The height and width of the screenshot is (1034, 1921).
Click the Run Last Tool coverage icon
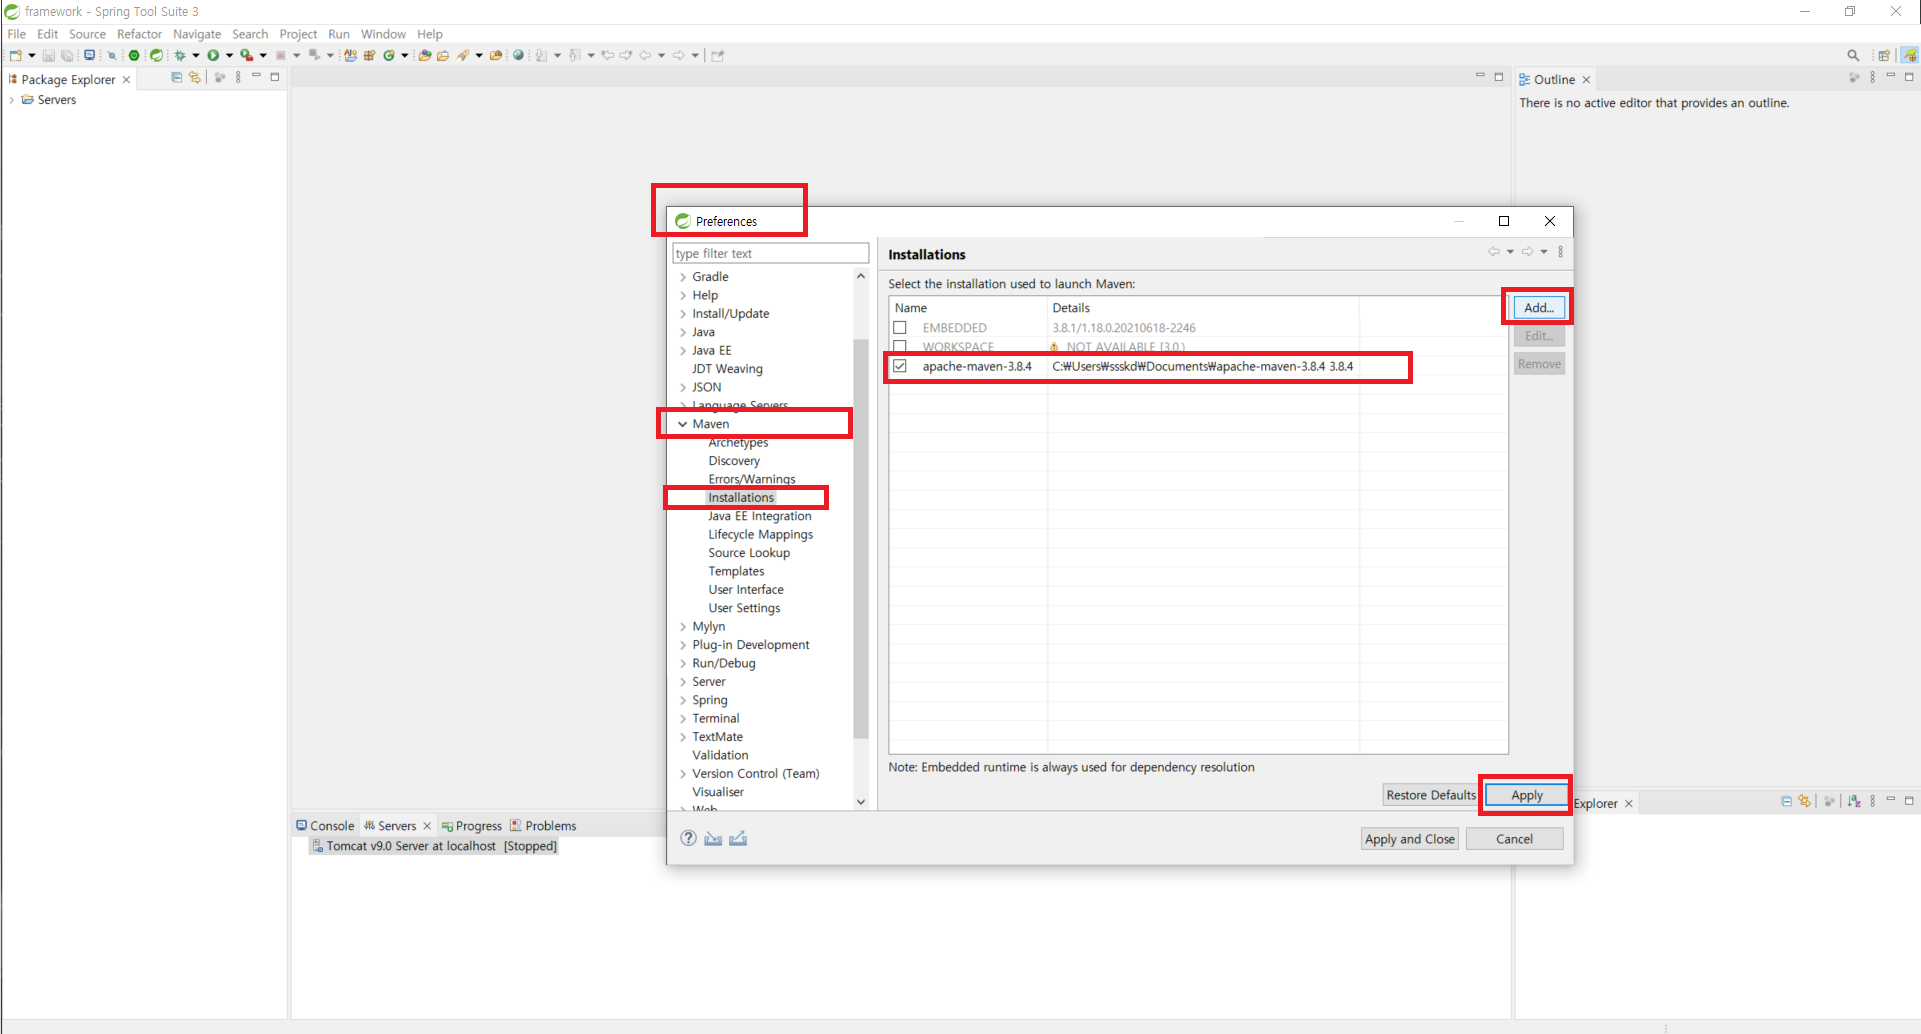246,55
